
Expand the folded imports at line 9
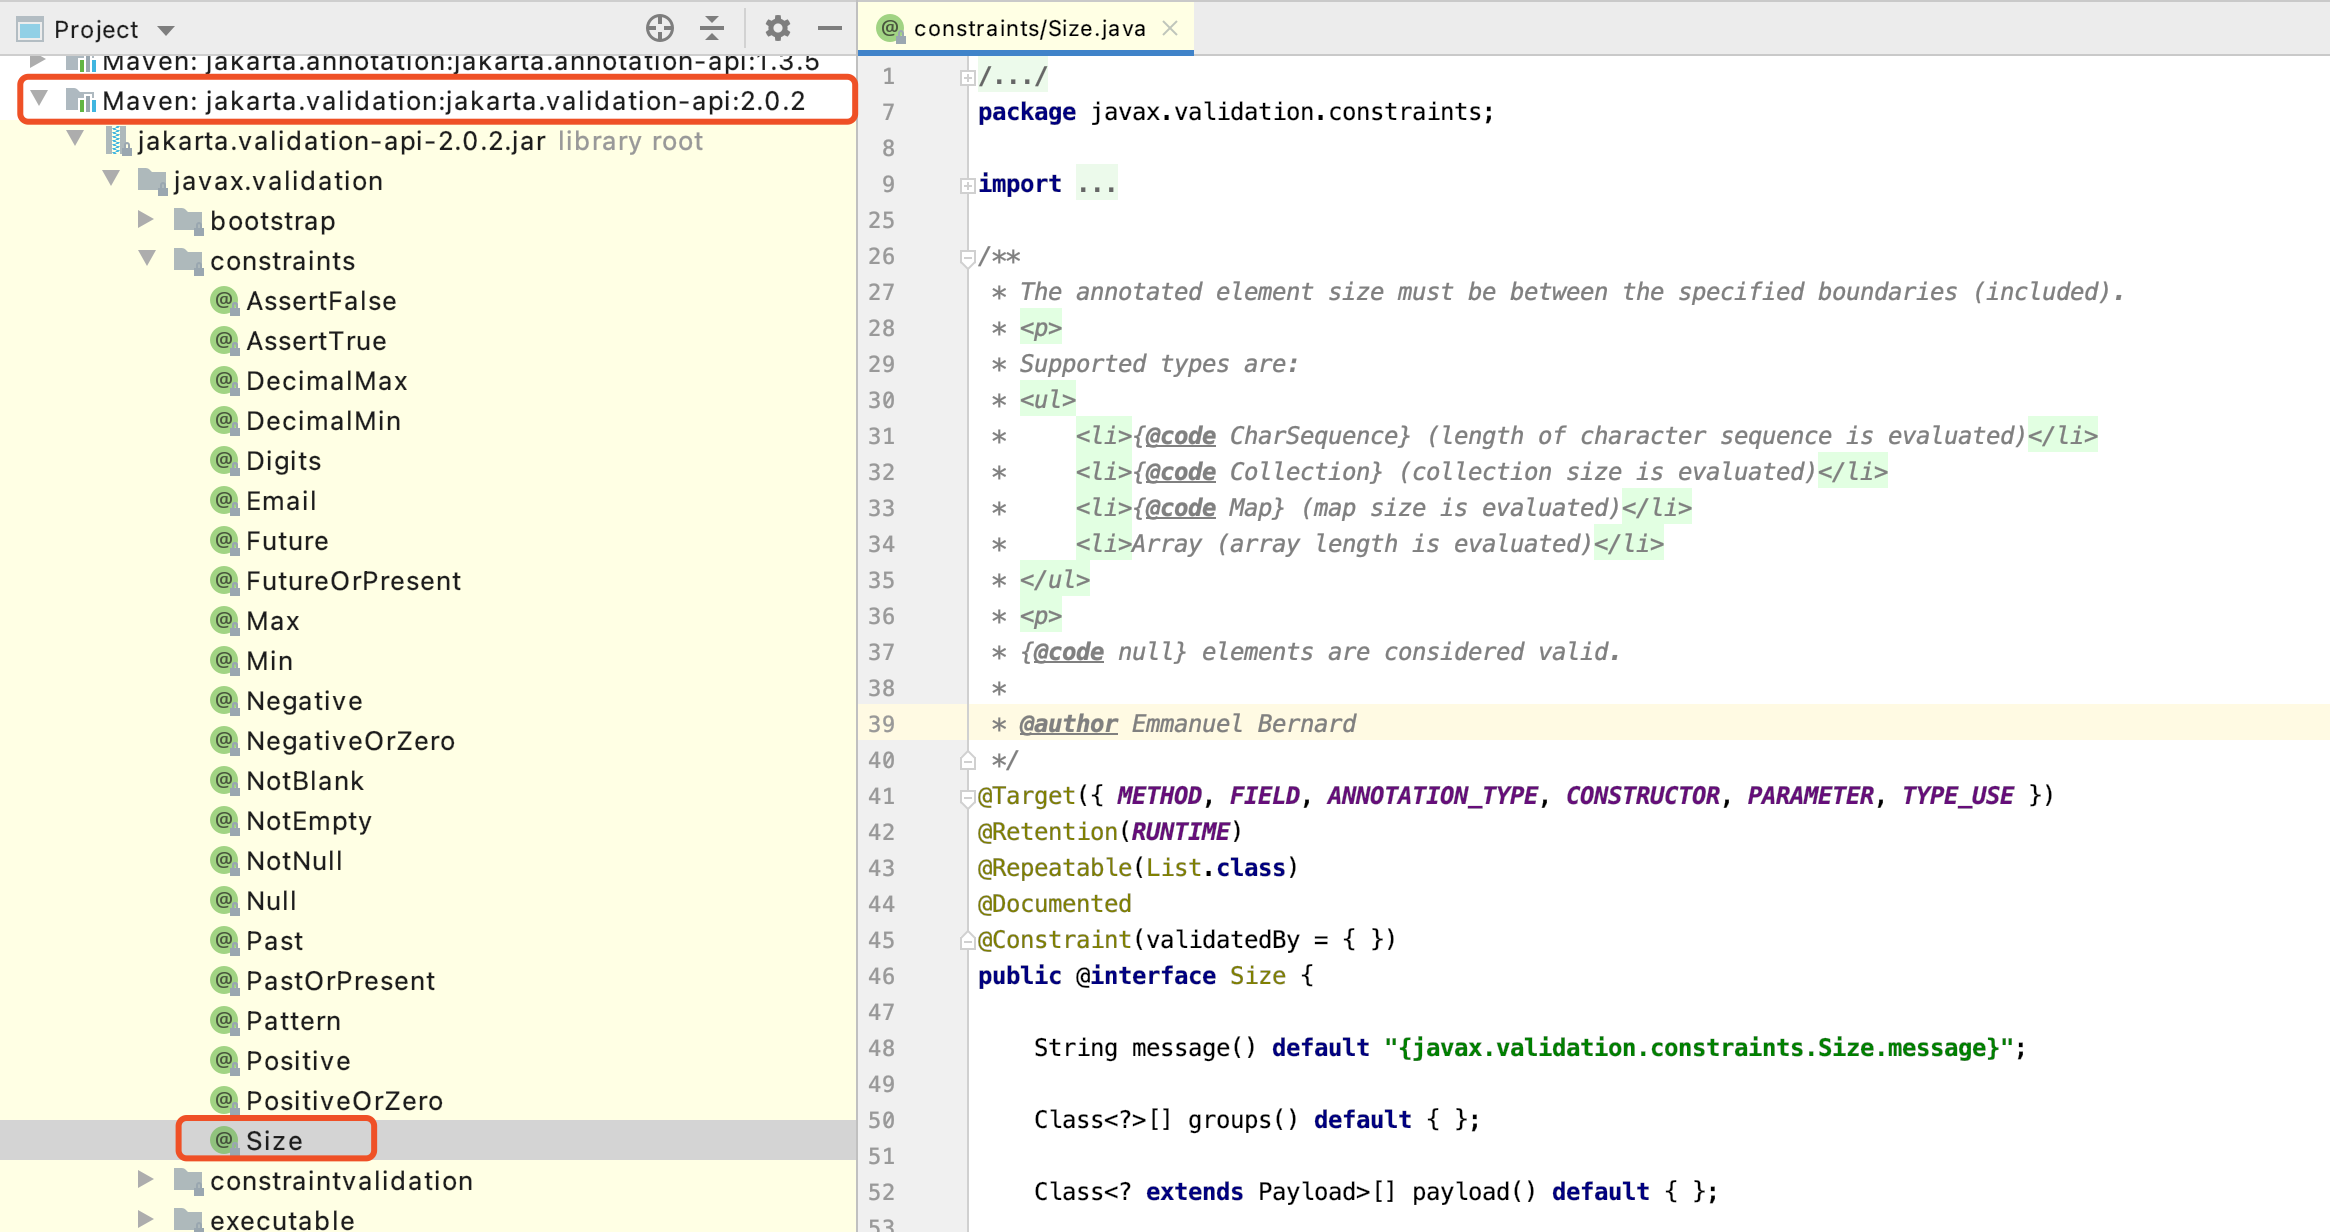click(x=966, y=183)
